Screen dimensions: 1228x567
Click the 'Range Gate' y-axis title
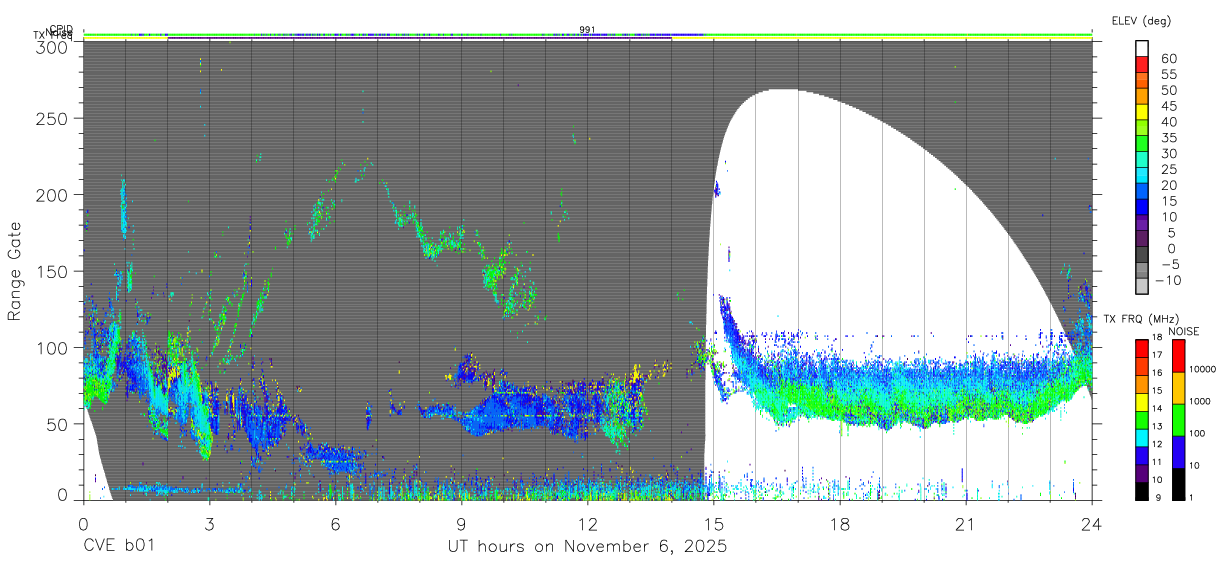15,271
